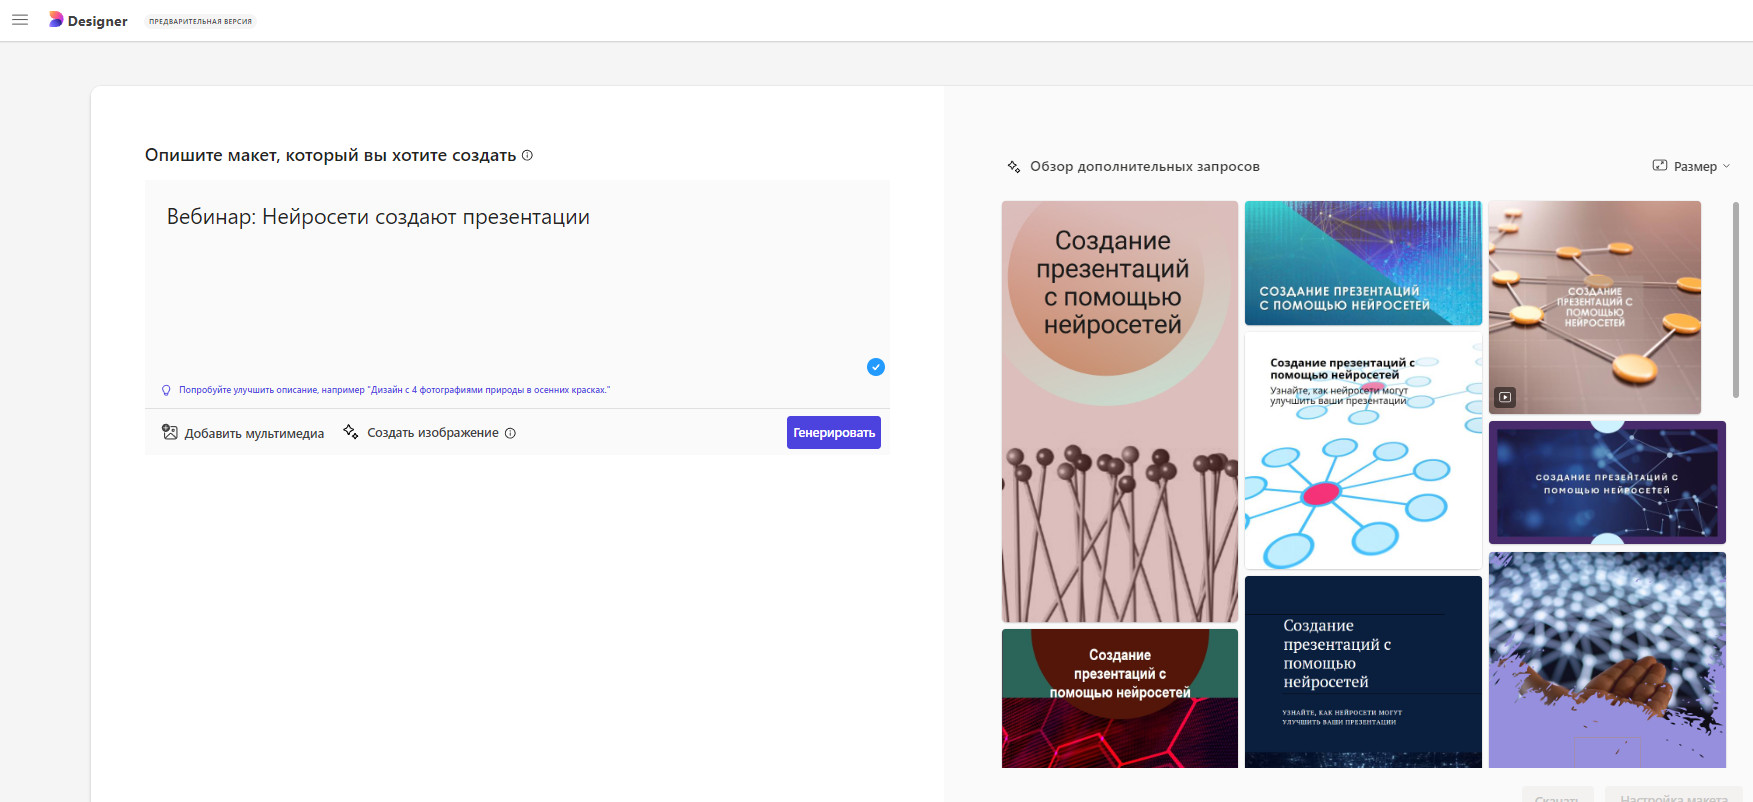
Task: Click the info icon beside the layout heading
Action: 527,155
